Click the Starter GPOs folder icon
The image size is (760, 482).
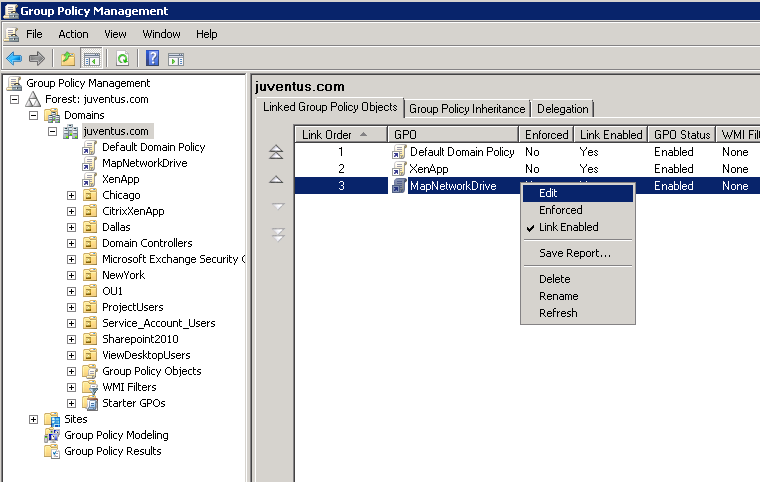coord(90,403)
